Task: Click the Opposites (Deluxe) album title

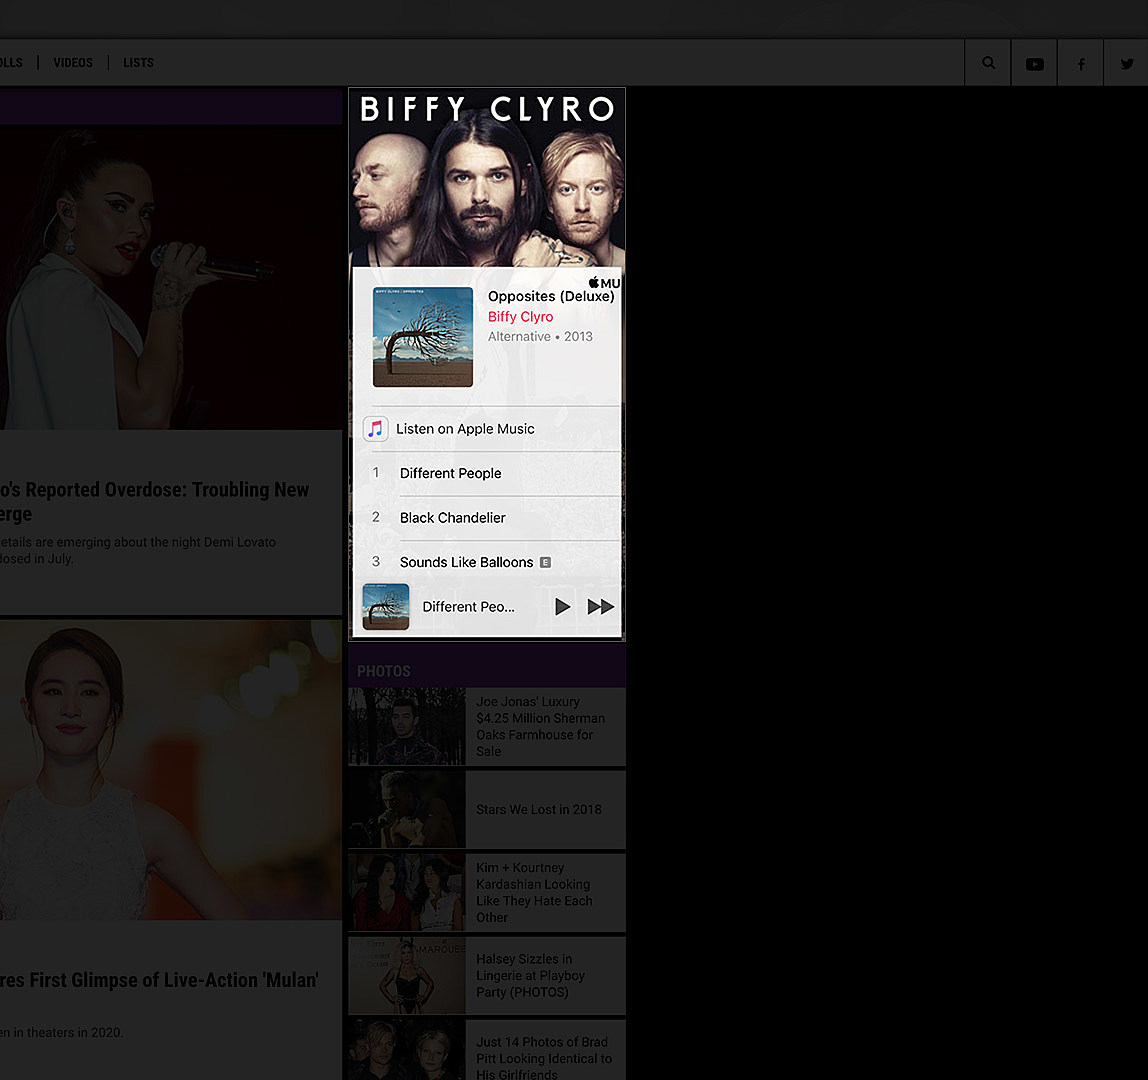Action: [x=551, y=296]
